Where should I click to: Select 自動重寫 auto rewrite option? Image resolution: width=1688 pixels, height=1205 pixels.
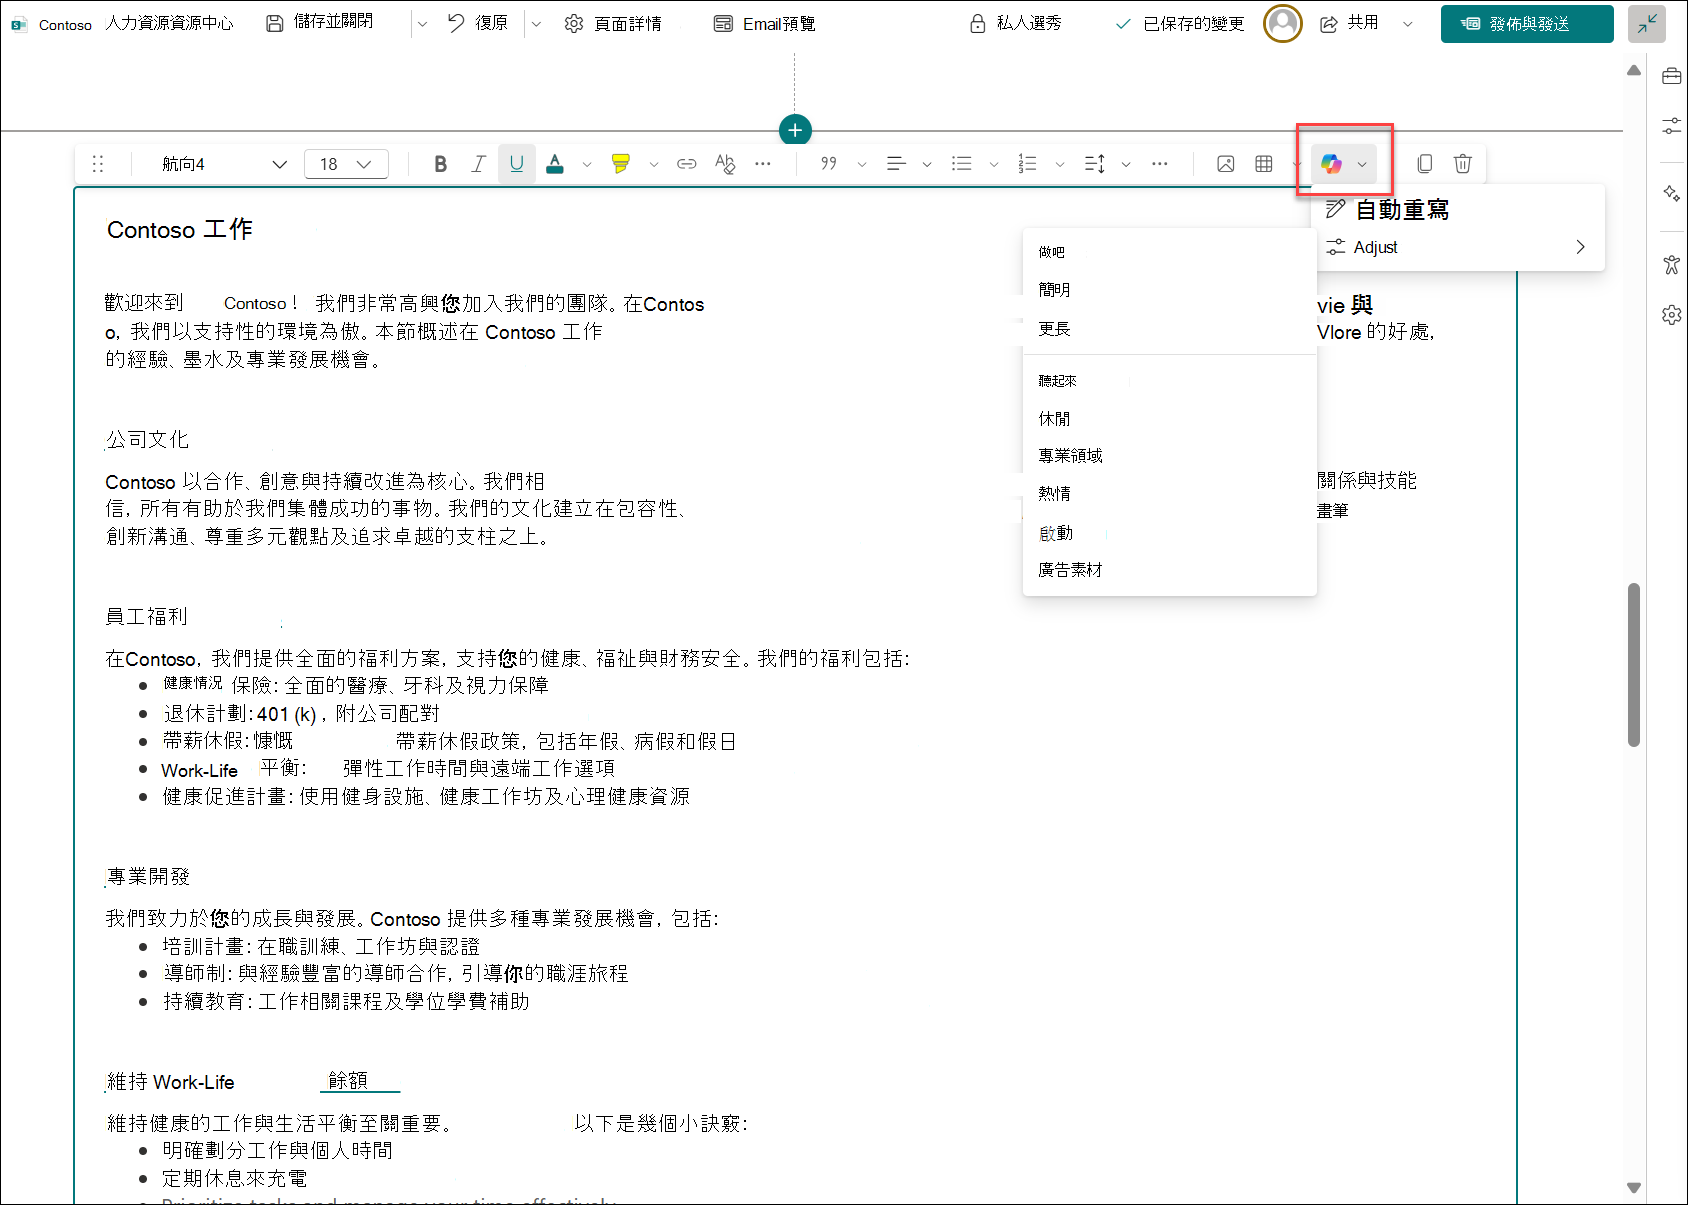click(x=1460, y=209)
